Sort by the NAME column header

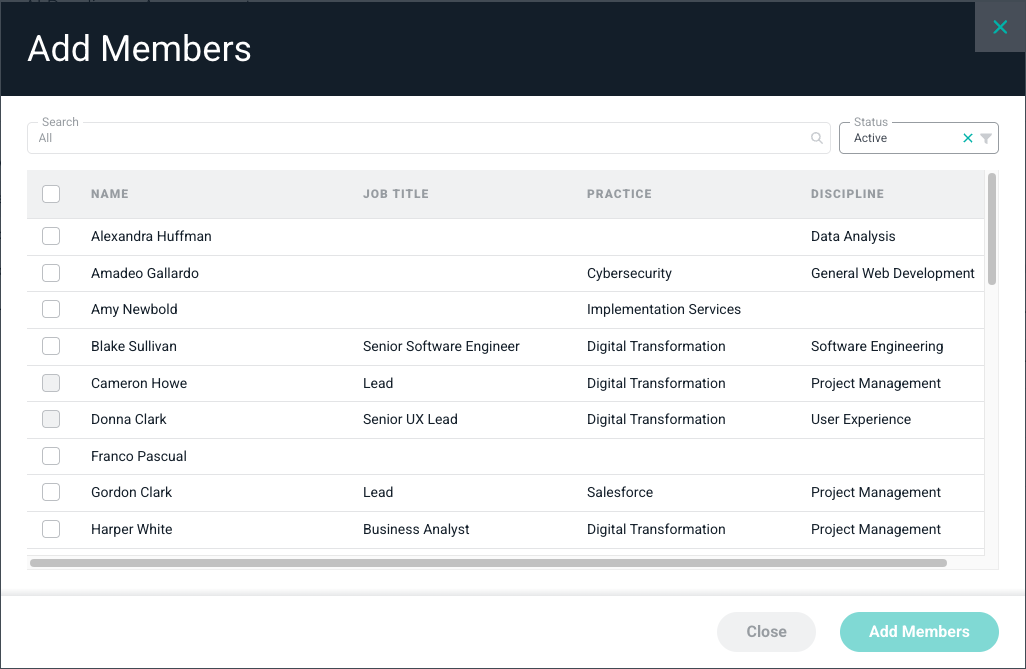coord(109,194)
